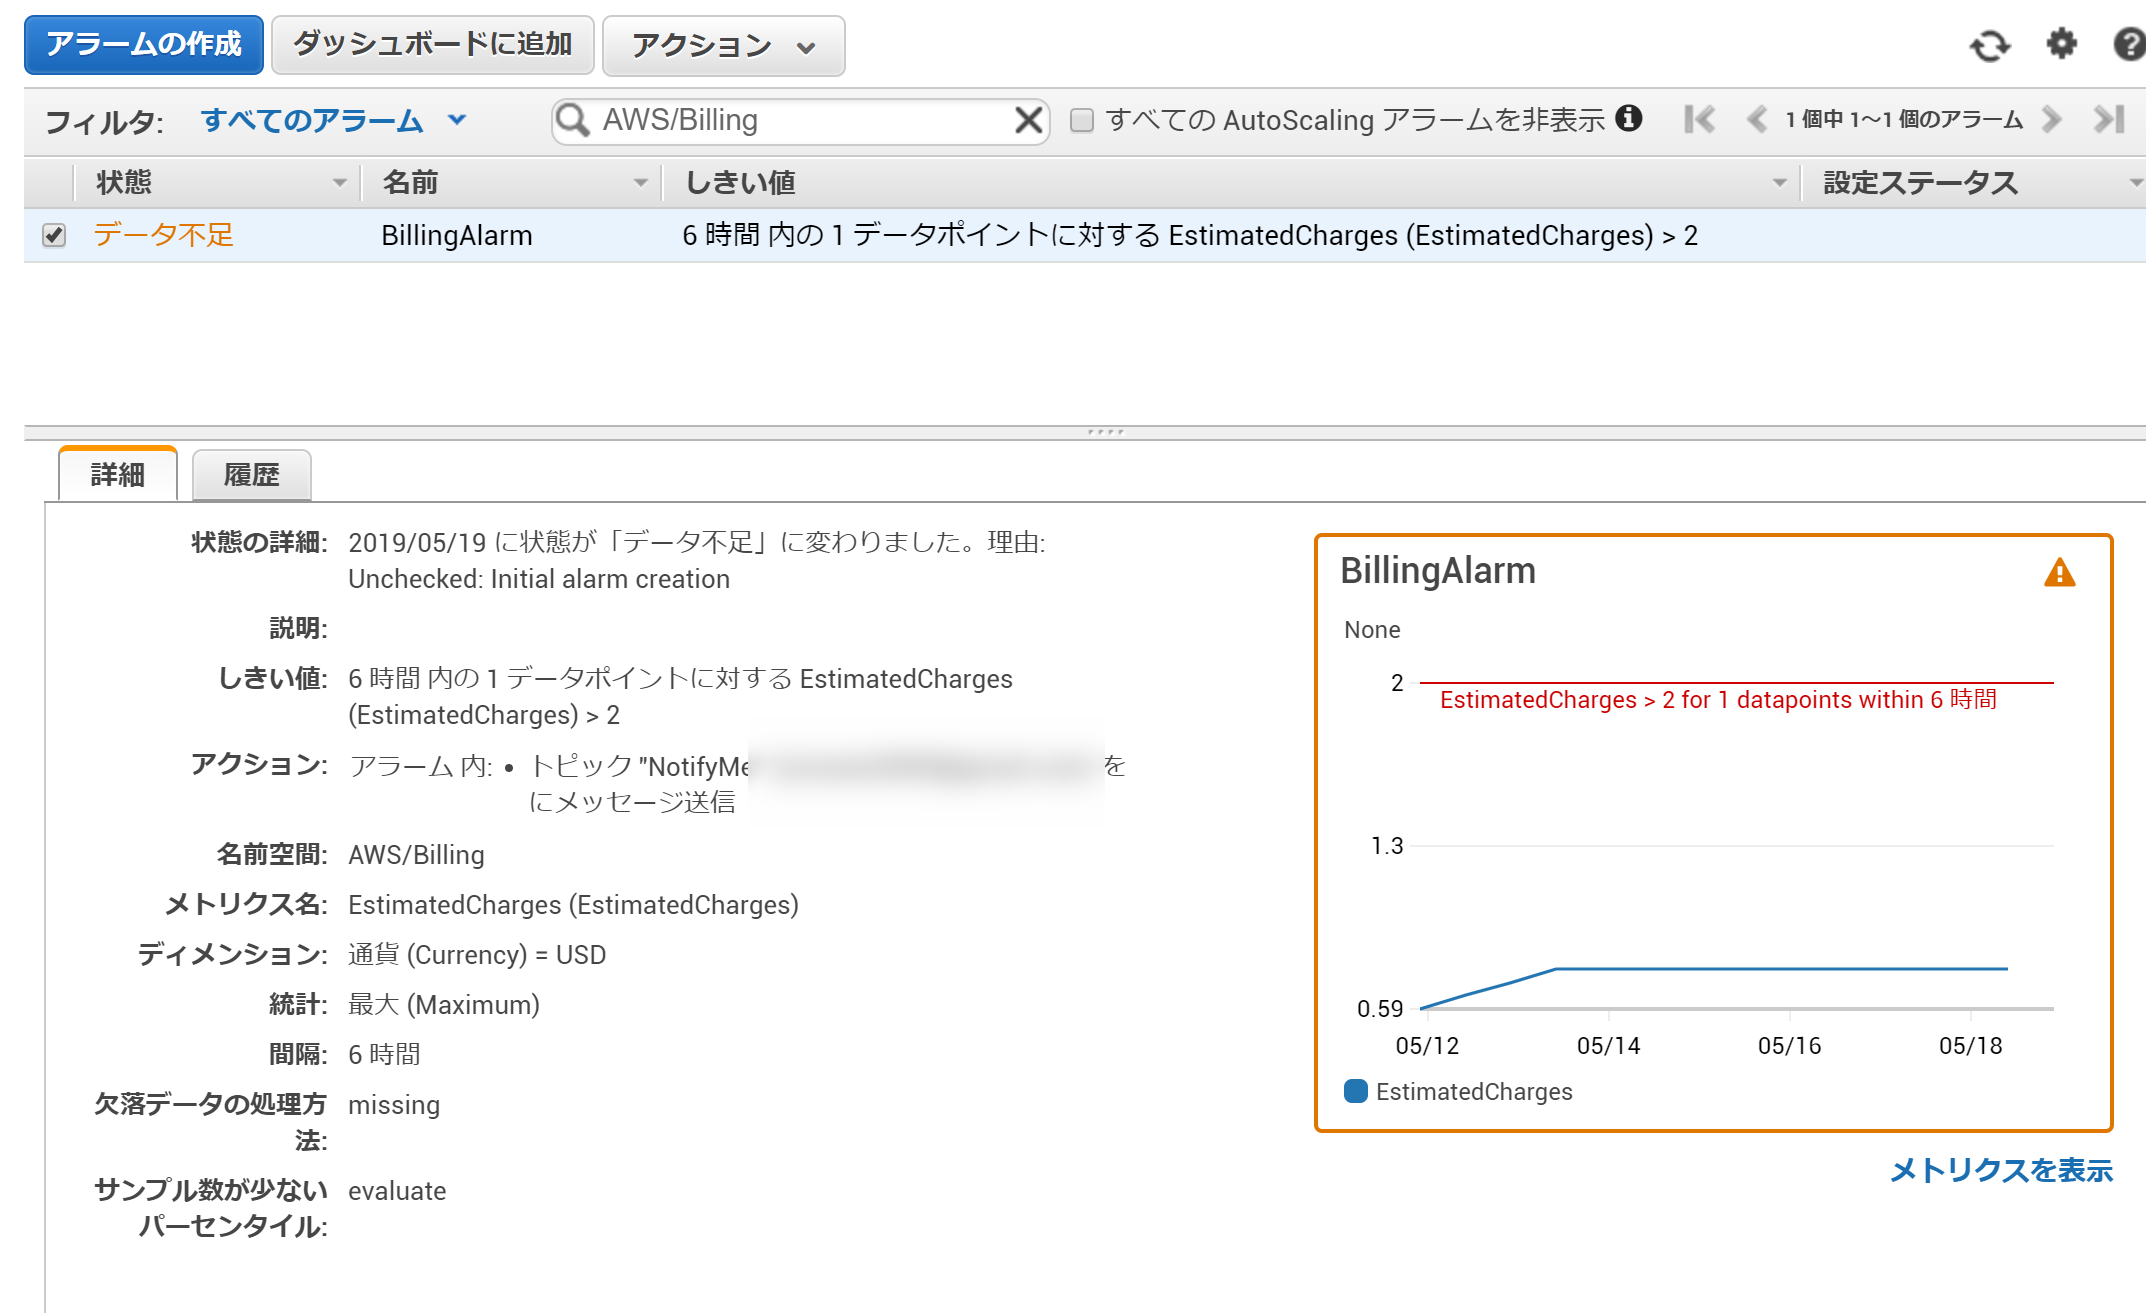Click the threshold text in BillingAlarm row
Screen dimensions: 2146x1313
[x=1190, y=235]
